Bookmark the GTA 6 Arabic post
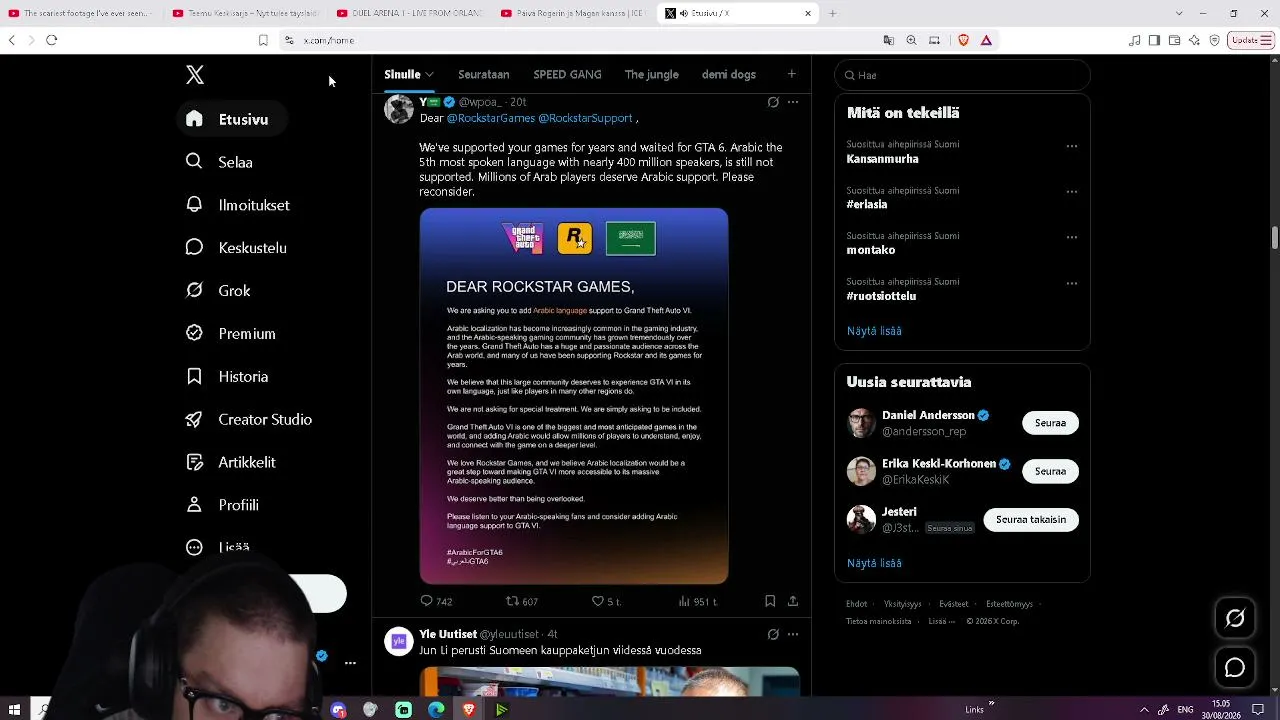 point(770,601)
